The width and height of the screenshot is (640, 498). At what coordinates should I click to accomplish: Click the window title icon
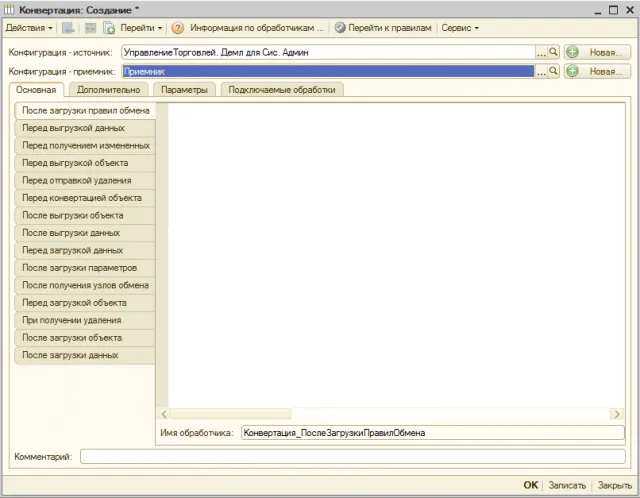[9, 10]
